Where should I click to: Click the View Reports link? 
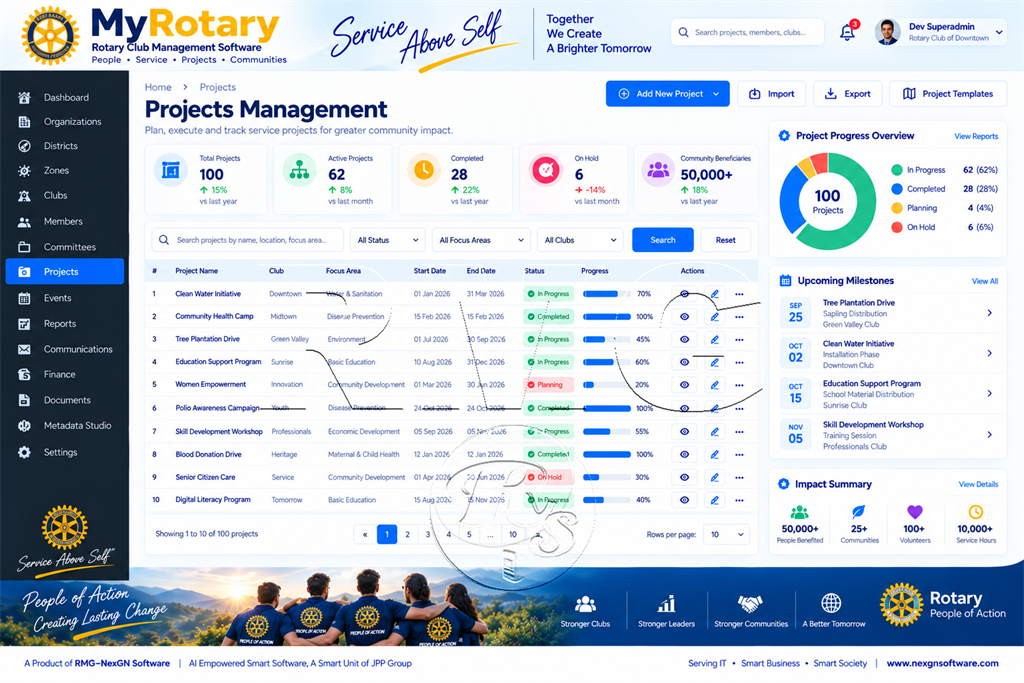point(976,136)
